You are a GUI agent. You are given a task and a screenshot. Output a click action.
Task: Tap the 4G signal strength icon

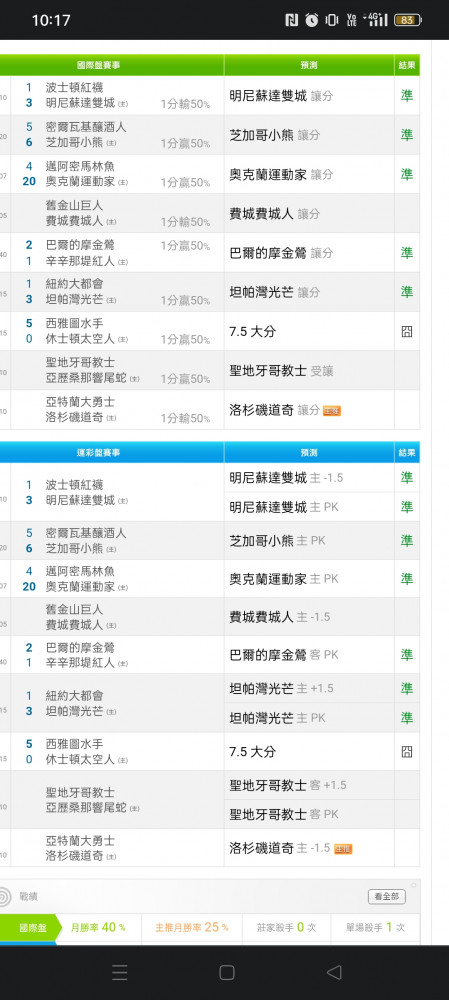click(x=376, y=20)
